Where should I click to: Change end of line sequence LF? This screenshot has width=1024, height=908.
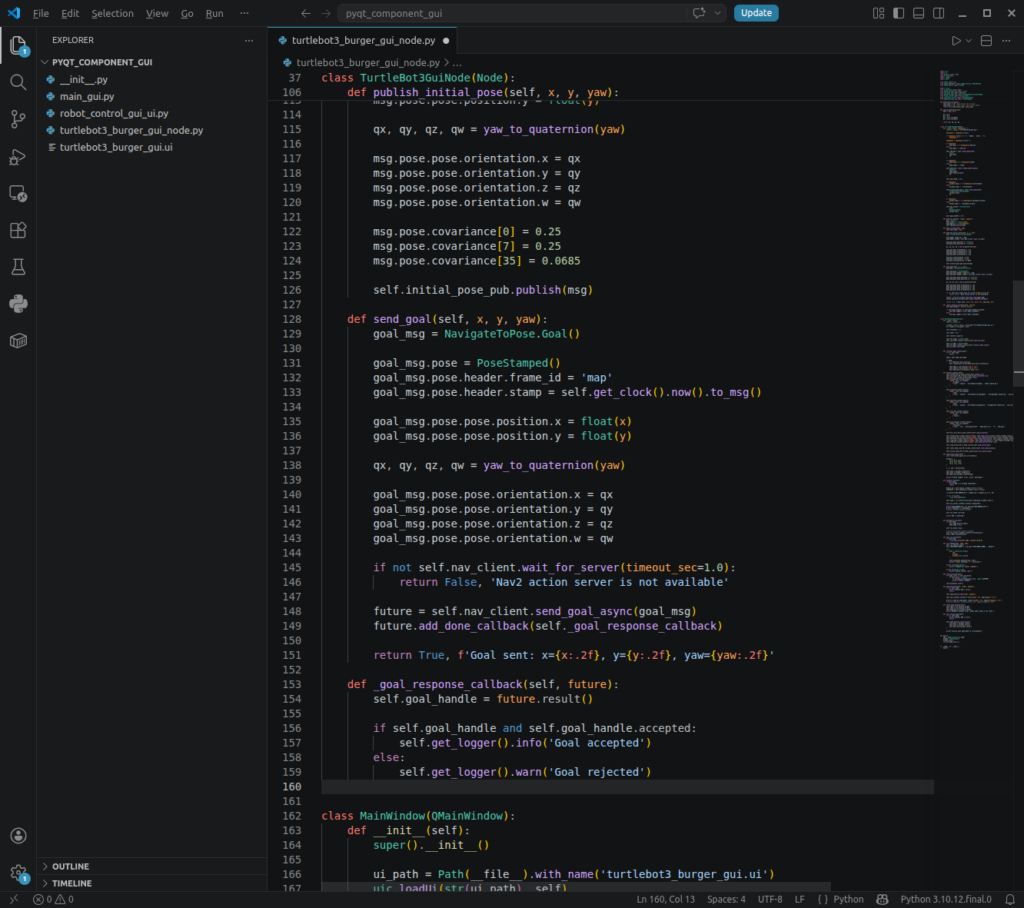799,900
